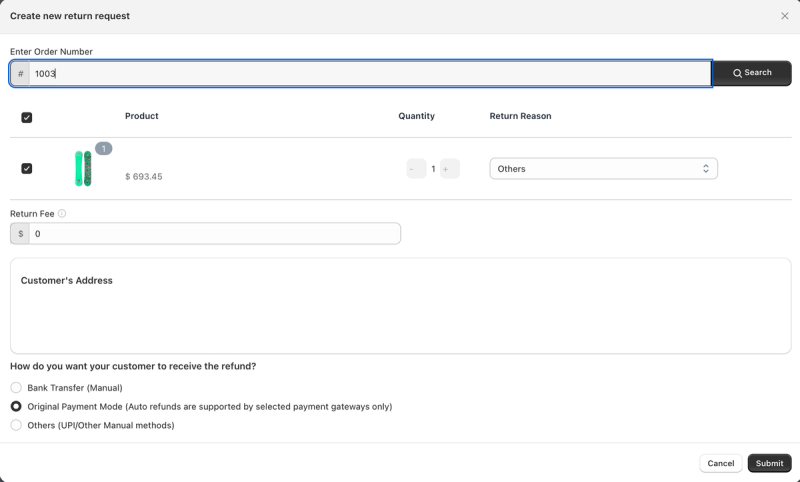The width and height of the screenshot is (800, 482).
Task: Click the Product column header
Action: (x=142, y=116)
